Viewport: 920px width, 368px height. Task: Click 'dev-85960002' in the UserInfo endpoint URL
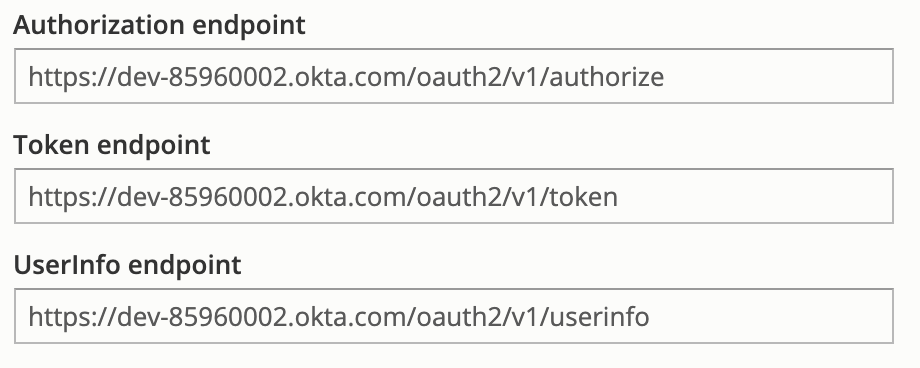202,316
